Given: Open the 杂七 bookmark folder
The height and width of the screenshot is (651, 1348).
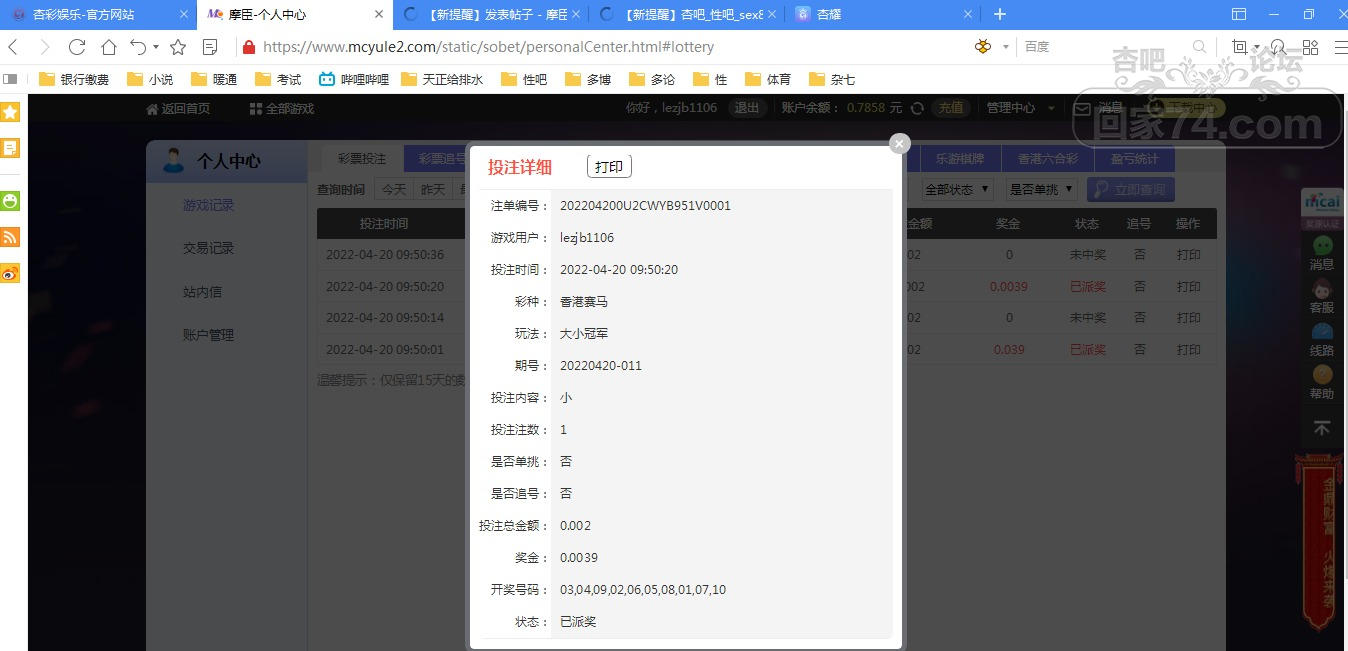Looking at the screenshot, I should point(832,79).
